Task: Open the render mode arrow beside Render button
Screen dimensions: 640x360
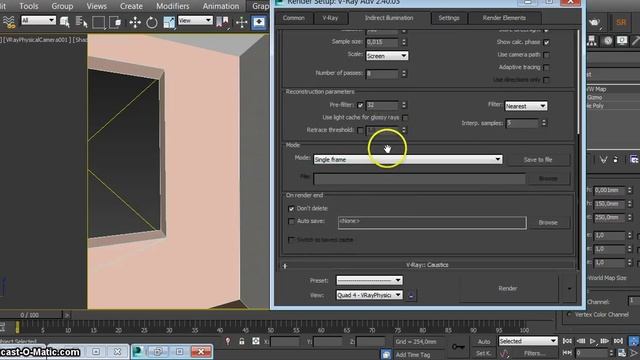Action: tap(569, 289)
